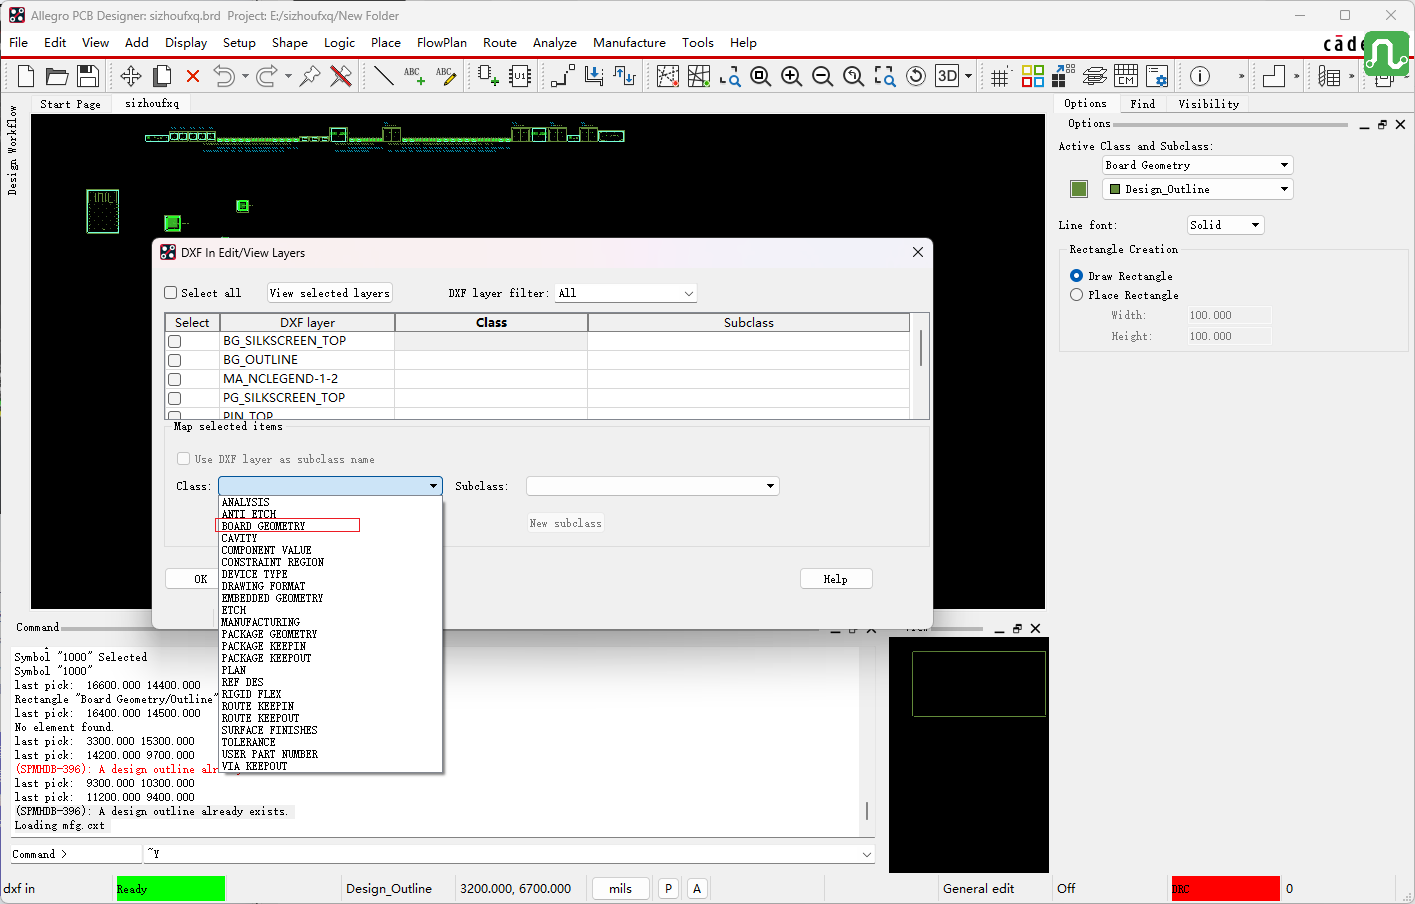The height and width of the screenshot is (904, 1415).
Task: Choose PACKAGE GEOMETRY from class list
Action: click(269, 634)
